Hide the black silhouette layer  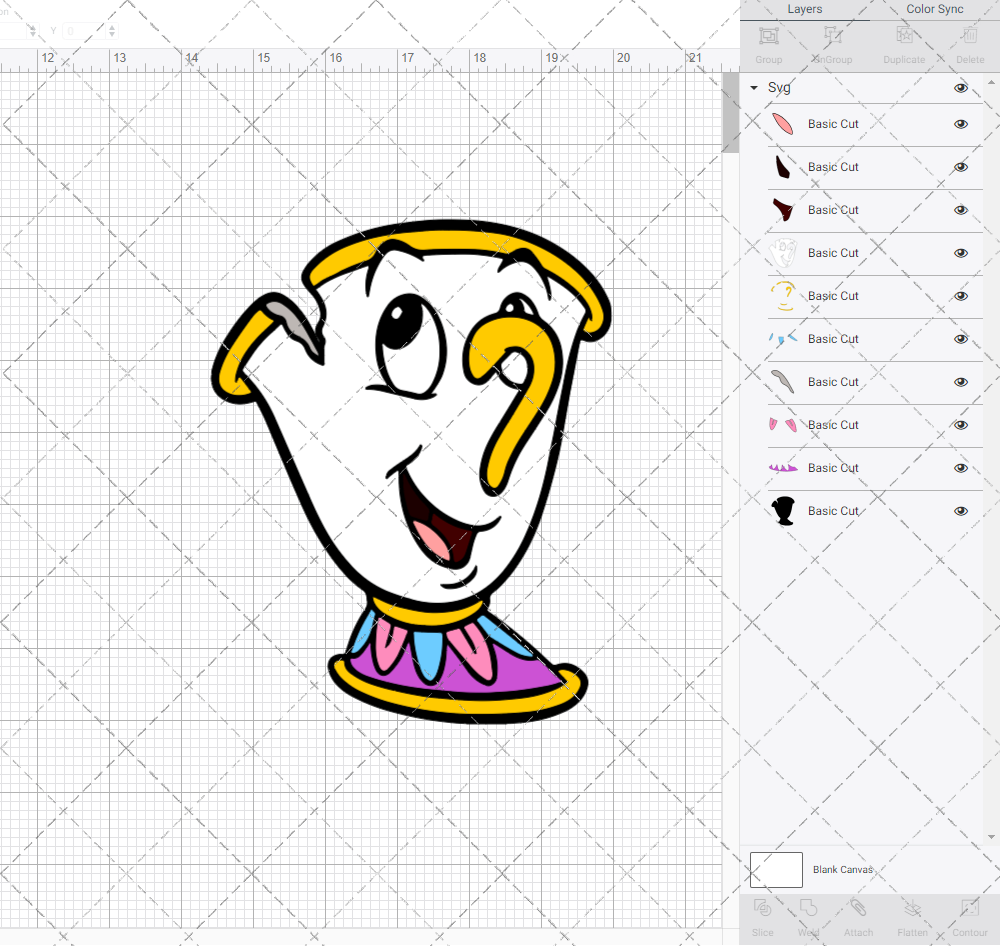(x=960, y=512)
